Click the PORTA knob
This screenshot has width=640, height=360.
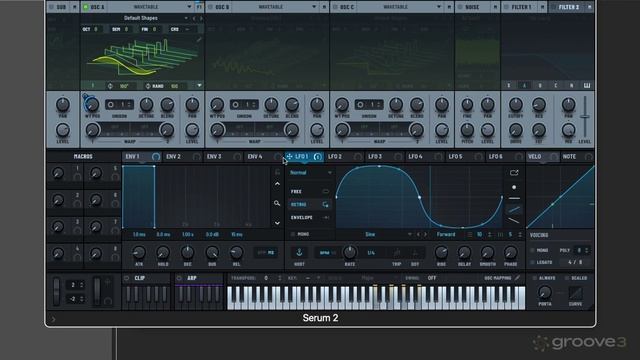[544, 292]
